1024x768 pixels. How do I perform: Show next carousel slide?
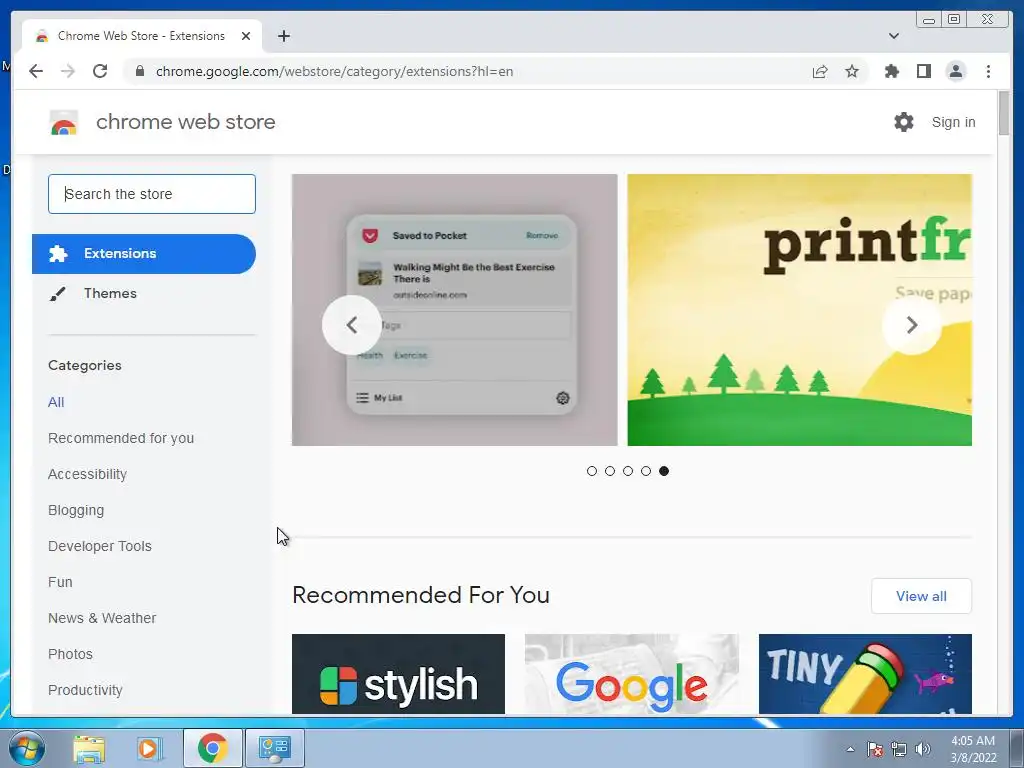(912, 325)
